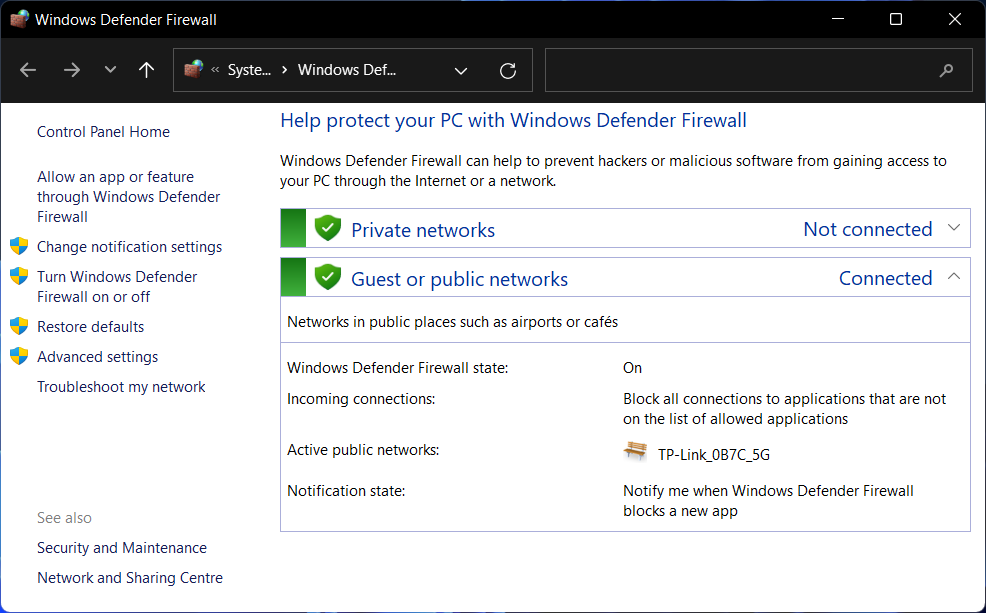This screenshot has width=986, height=613.
Task: Click shield icon beside Turn Windows Defender Firewall
Action: coord(19,276)
